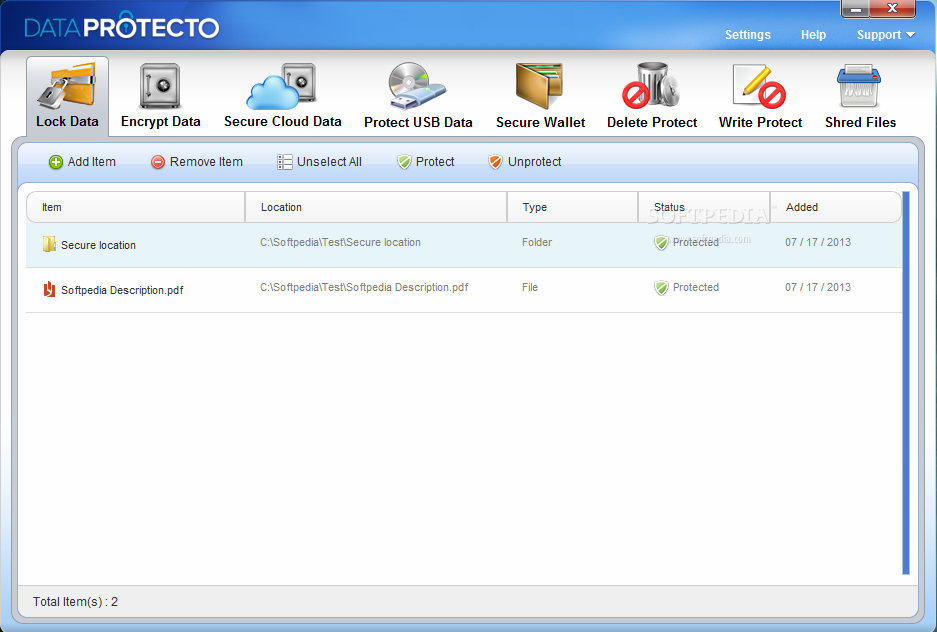This screenshot has height=632, width=937.
Task: Select the Softpedia Description.pdf item name
Action: (x=122, y=290)
